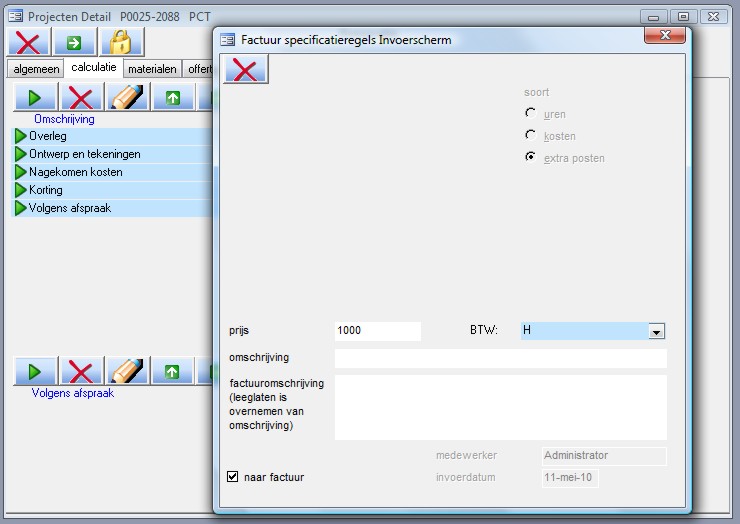Image resolution: width=740 pixels, height=524 pixels.
Task: Click the omschrijving input field
Action: [501, 358]
